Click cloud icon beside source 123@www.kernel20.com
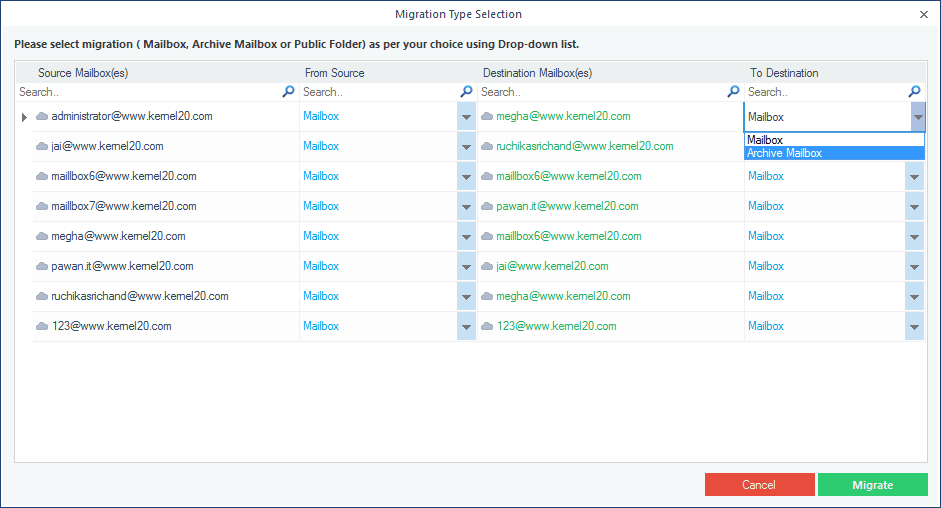Viewport: 941px width, 508px height. (42, 327)
